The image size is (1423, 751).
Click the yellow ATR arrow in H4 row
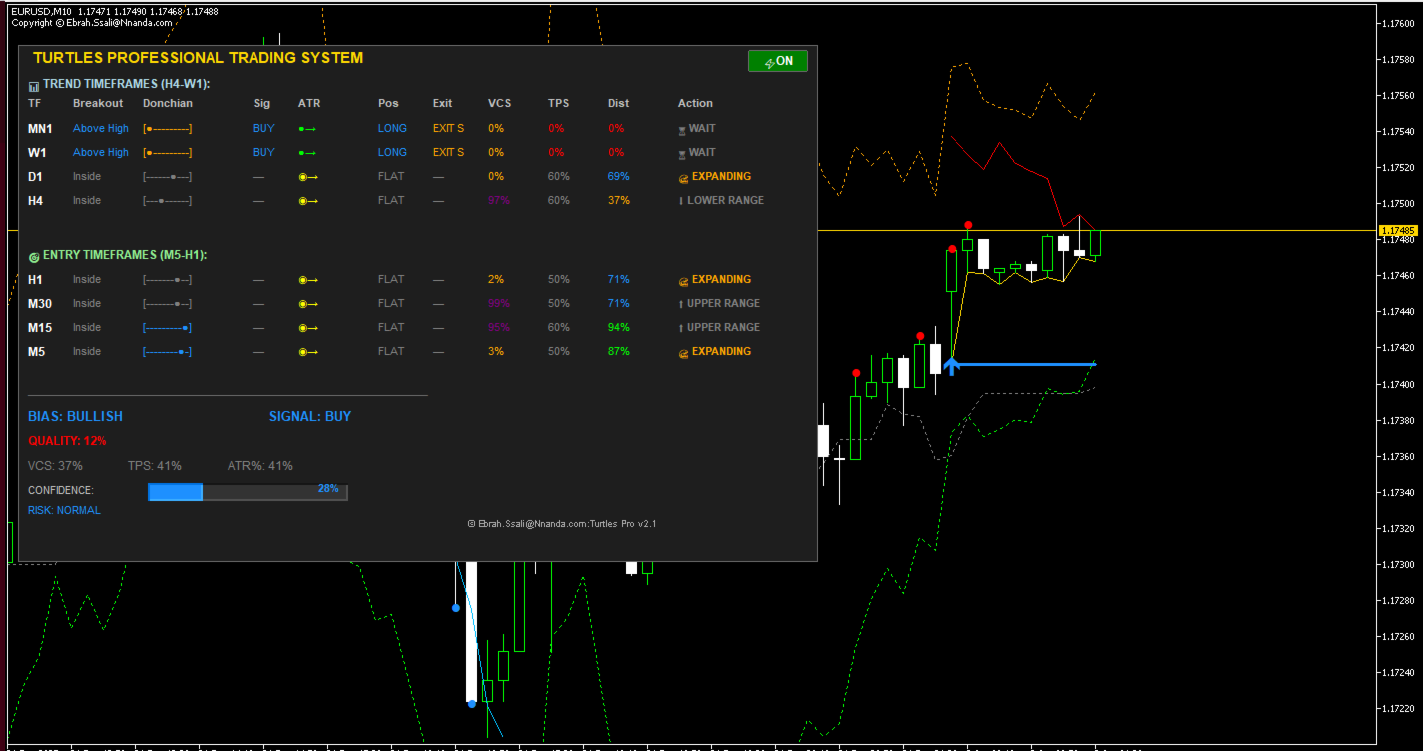pos(308,201)
